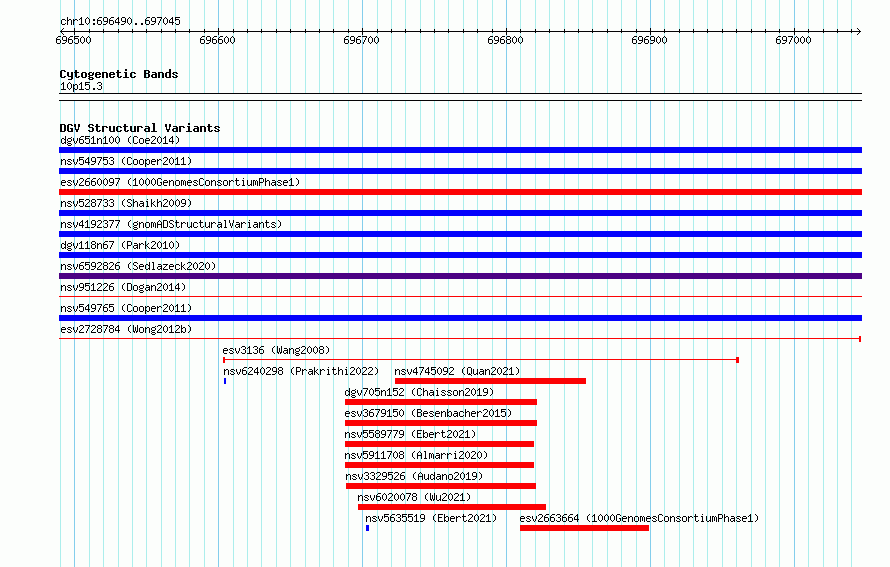
Task: Click ruler position 696900
Action: pos(649,40)
